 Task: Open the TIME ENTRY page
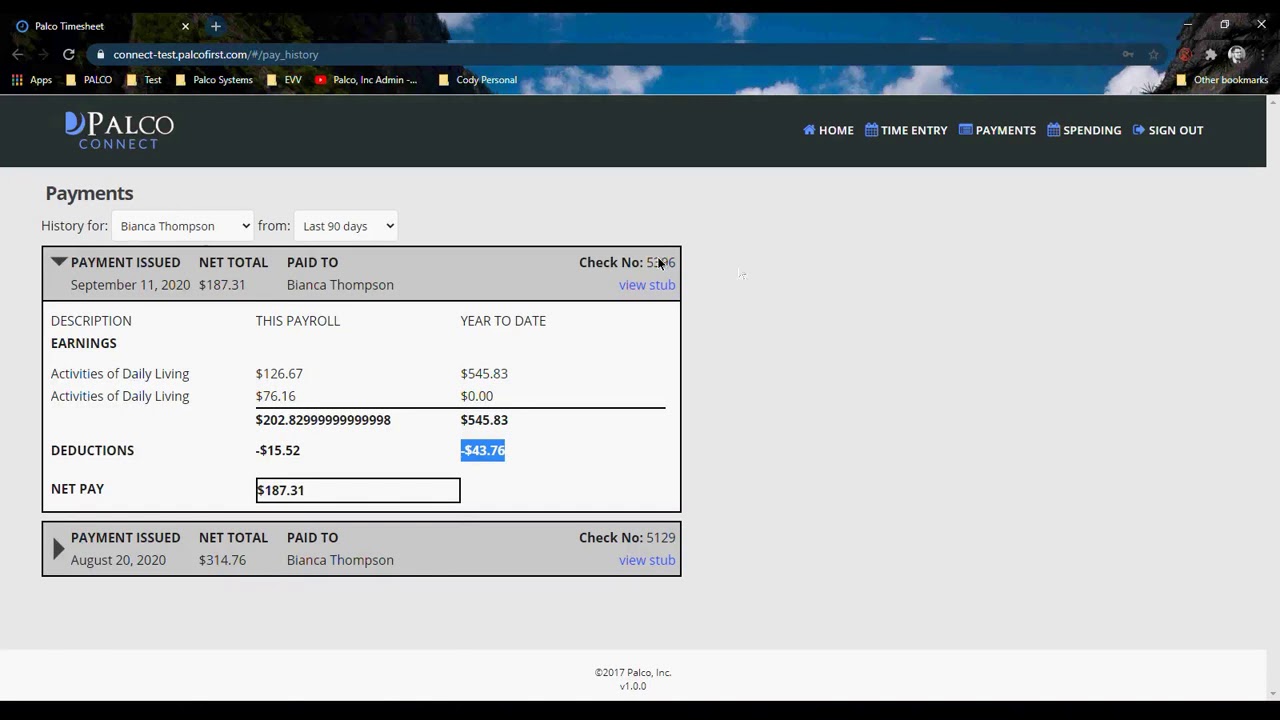pos(906,130)
